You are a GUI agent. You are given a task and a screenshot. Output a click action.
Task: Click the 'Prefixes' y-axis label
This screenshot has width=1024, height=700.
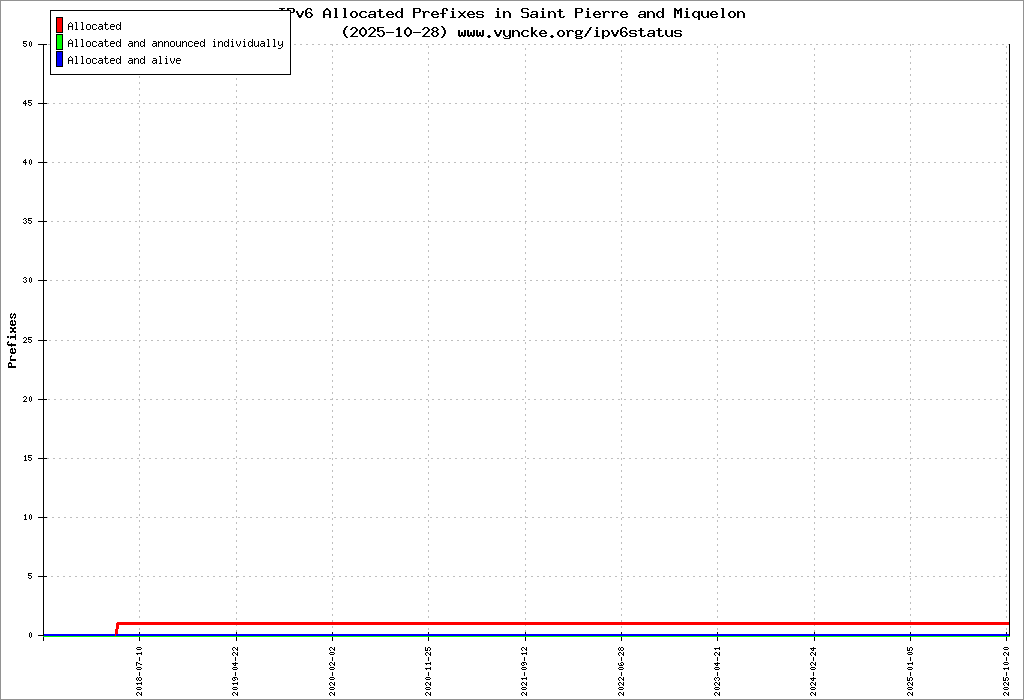point(13,340)
